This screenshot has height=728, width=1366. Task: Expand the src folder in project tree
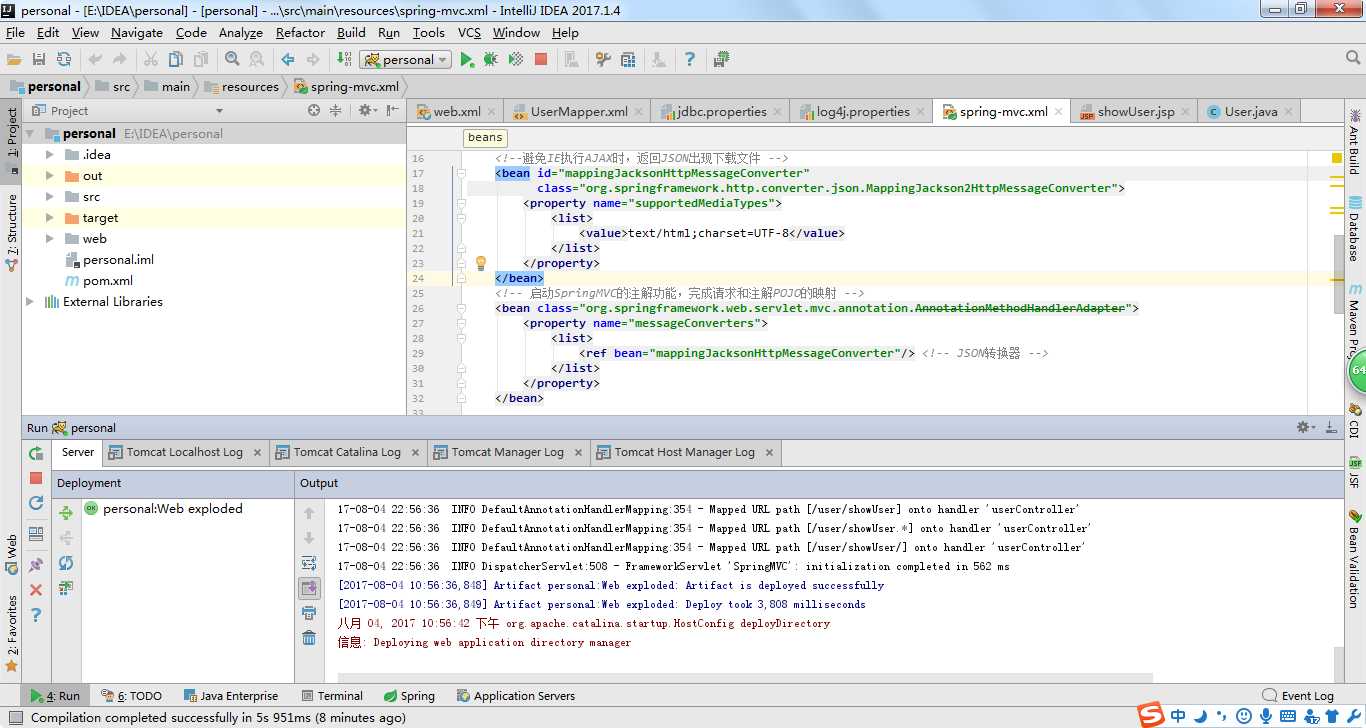49,197
